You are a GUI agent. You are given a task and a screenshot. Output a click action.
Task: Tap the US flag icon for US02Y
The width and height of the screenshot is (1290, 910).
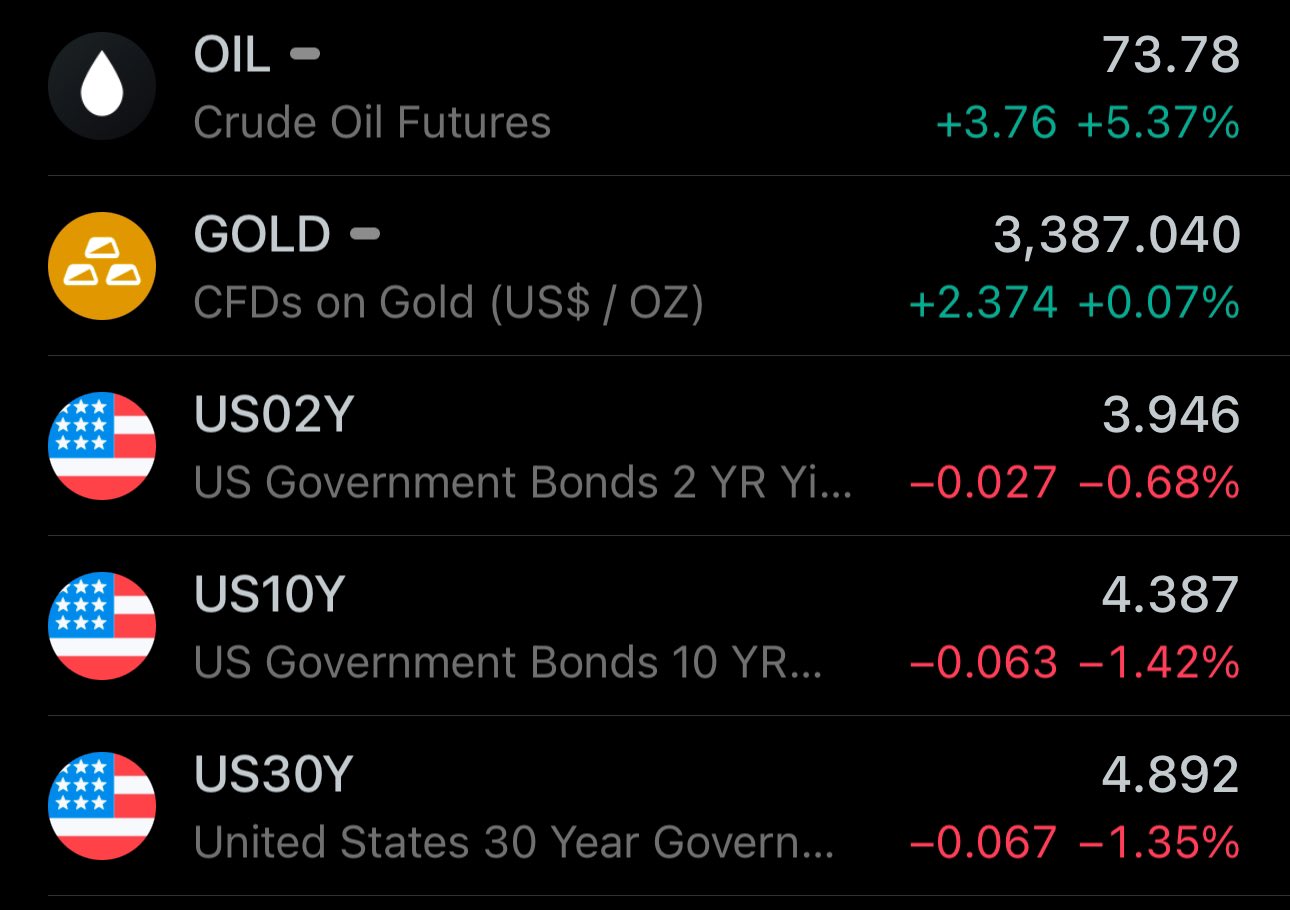point(102,446)
